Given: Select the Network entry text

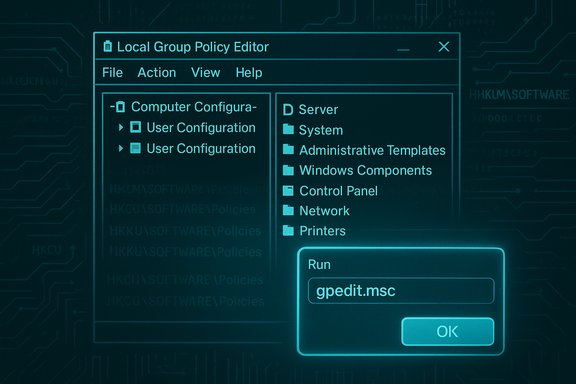Looking at the screenshot, I should click(324, 211).
